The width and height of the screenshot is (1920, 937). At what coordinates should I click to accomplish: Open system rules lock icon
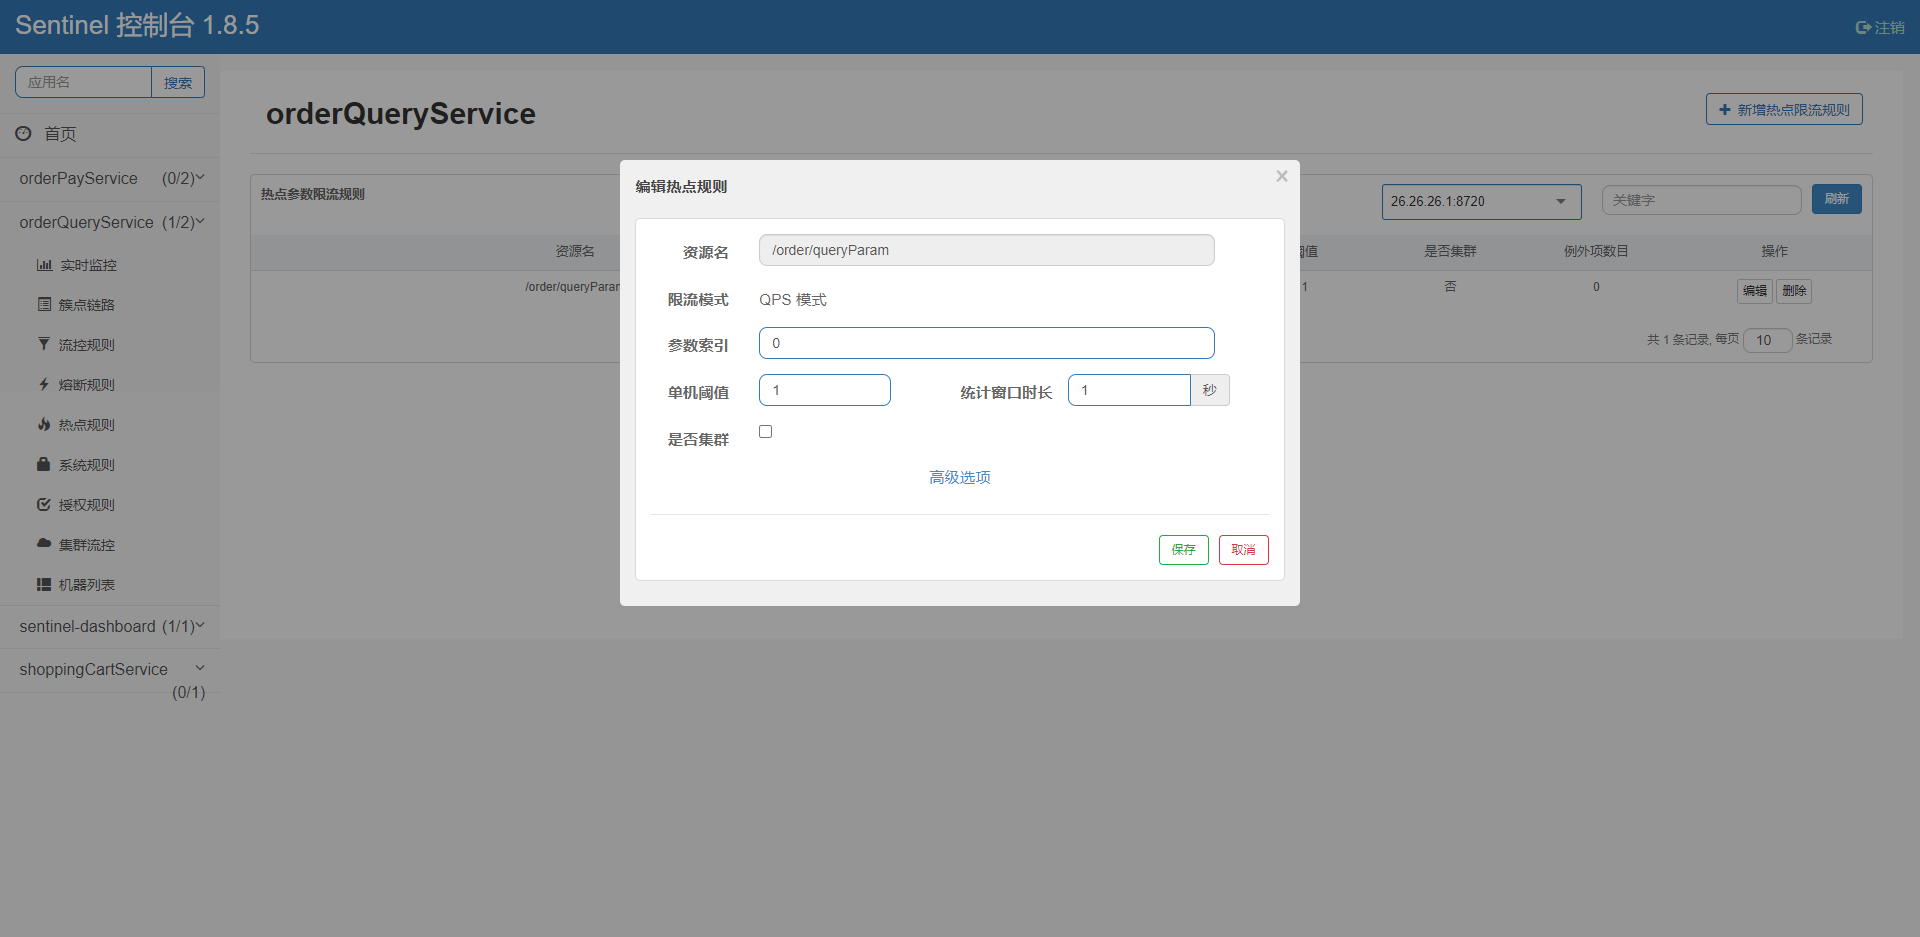(44, 464)
